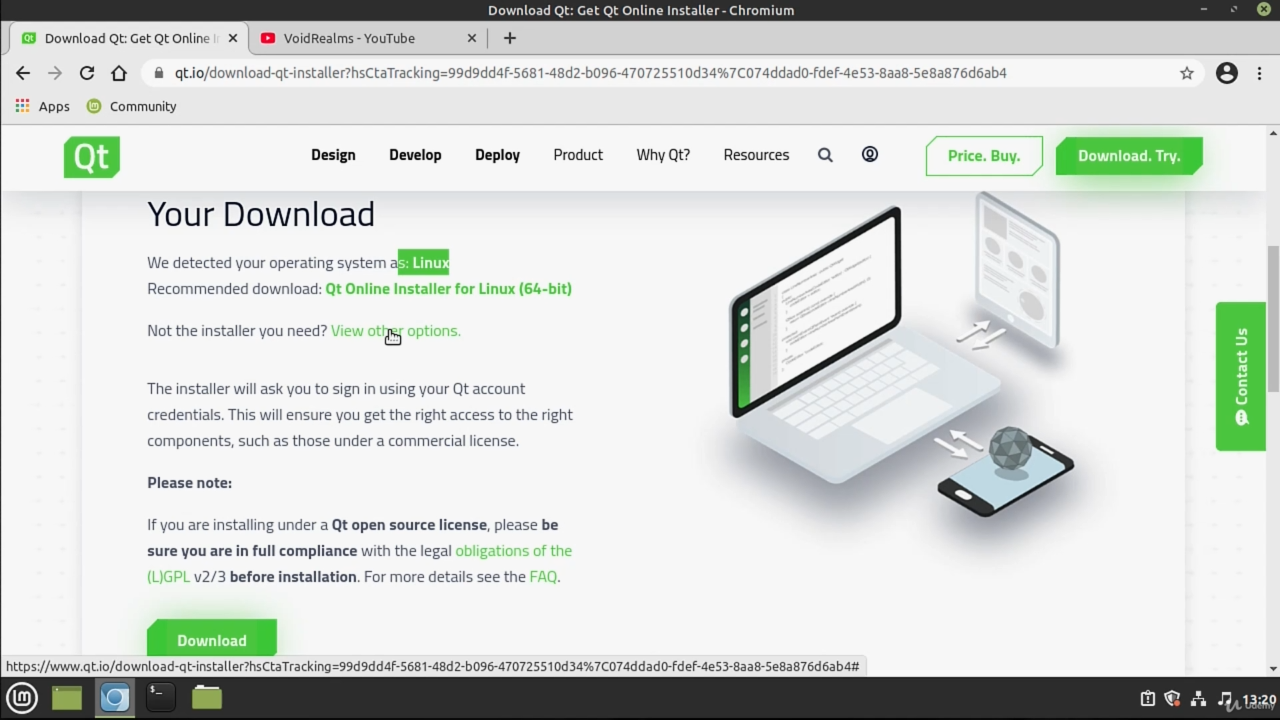This screenshot has width=1280, height=720.
Task: Open the Linux Mint menu button
Action: (22, 698)
